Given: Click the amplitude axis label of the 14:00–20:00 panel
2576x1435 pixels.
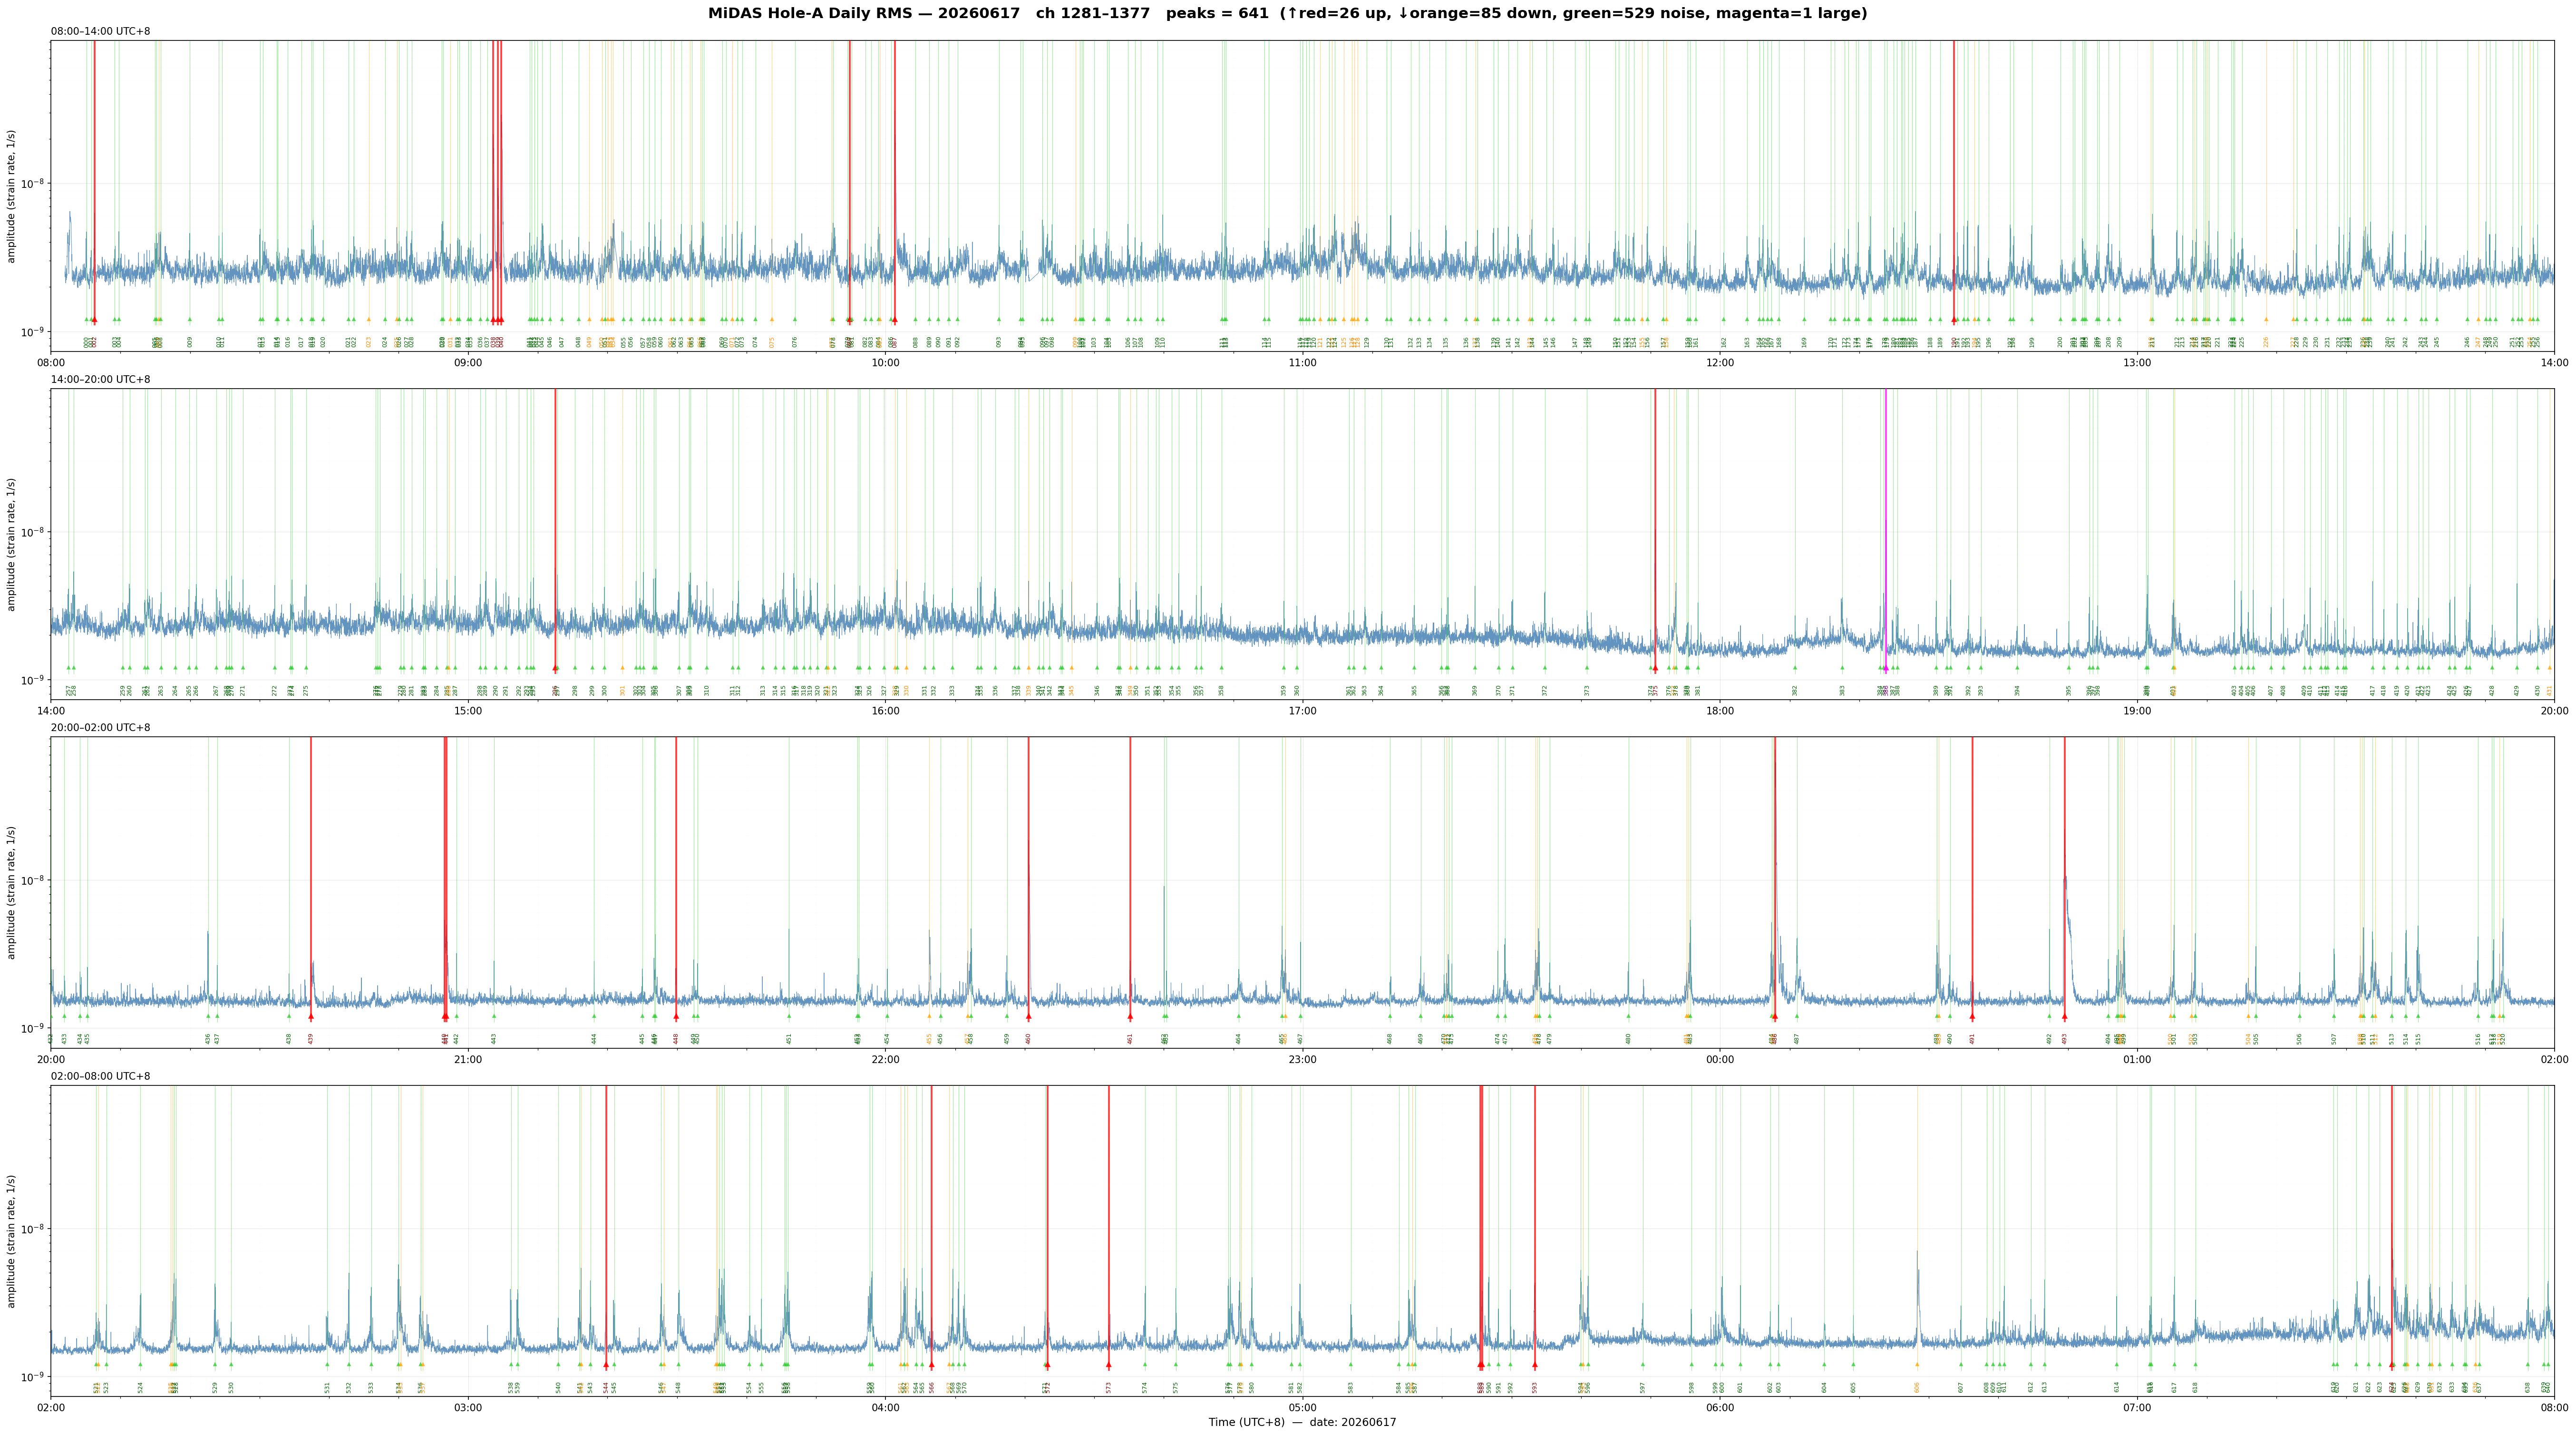Looking at the screenshot, I should [x=11, y=544].
